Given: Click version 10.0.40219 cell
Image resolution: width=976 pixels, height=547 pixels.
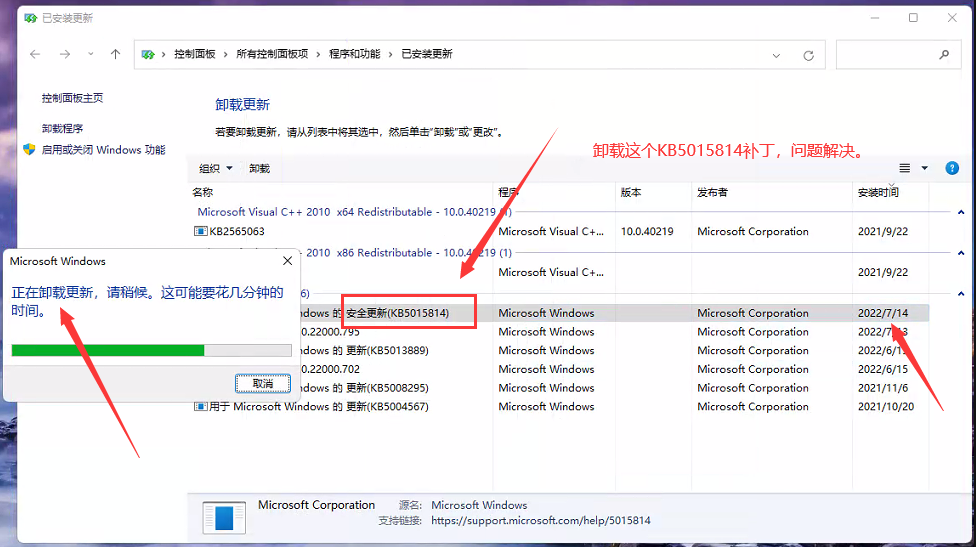Looking at the screenshot, I should [647, 231].
